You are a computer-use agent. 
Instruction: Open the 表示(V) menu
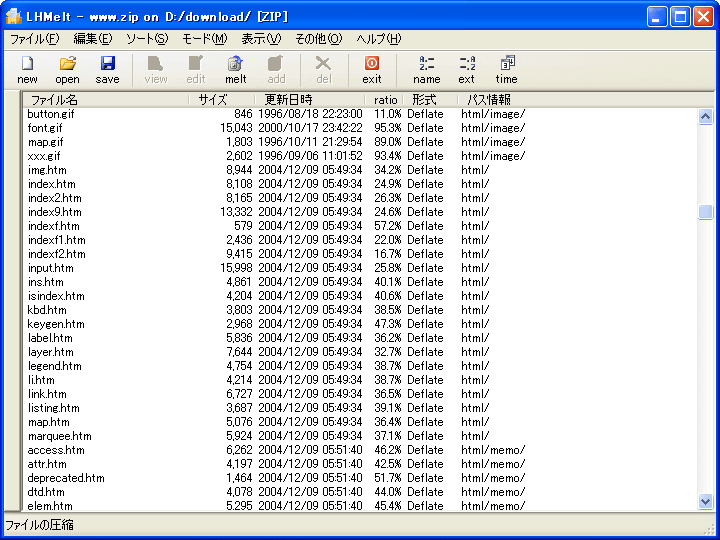coord(261,39)
